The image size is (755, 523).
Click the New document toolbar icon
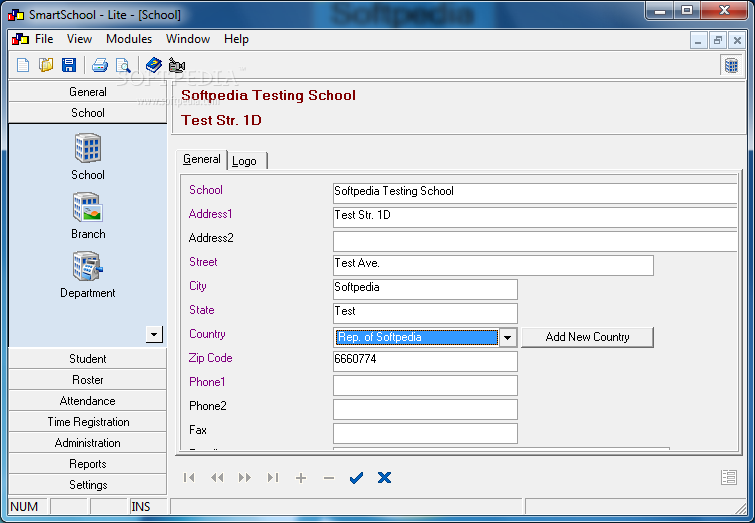pyautogui.click(x=23, y=65)
